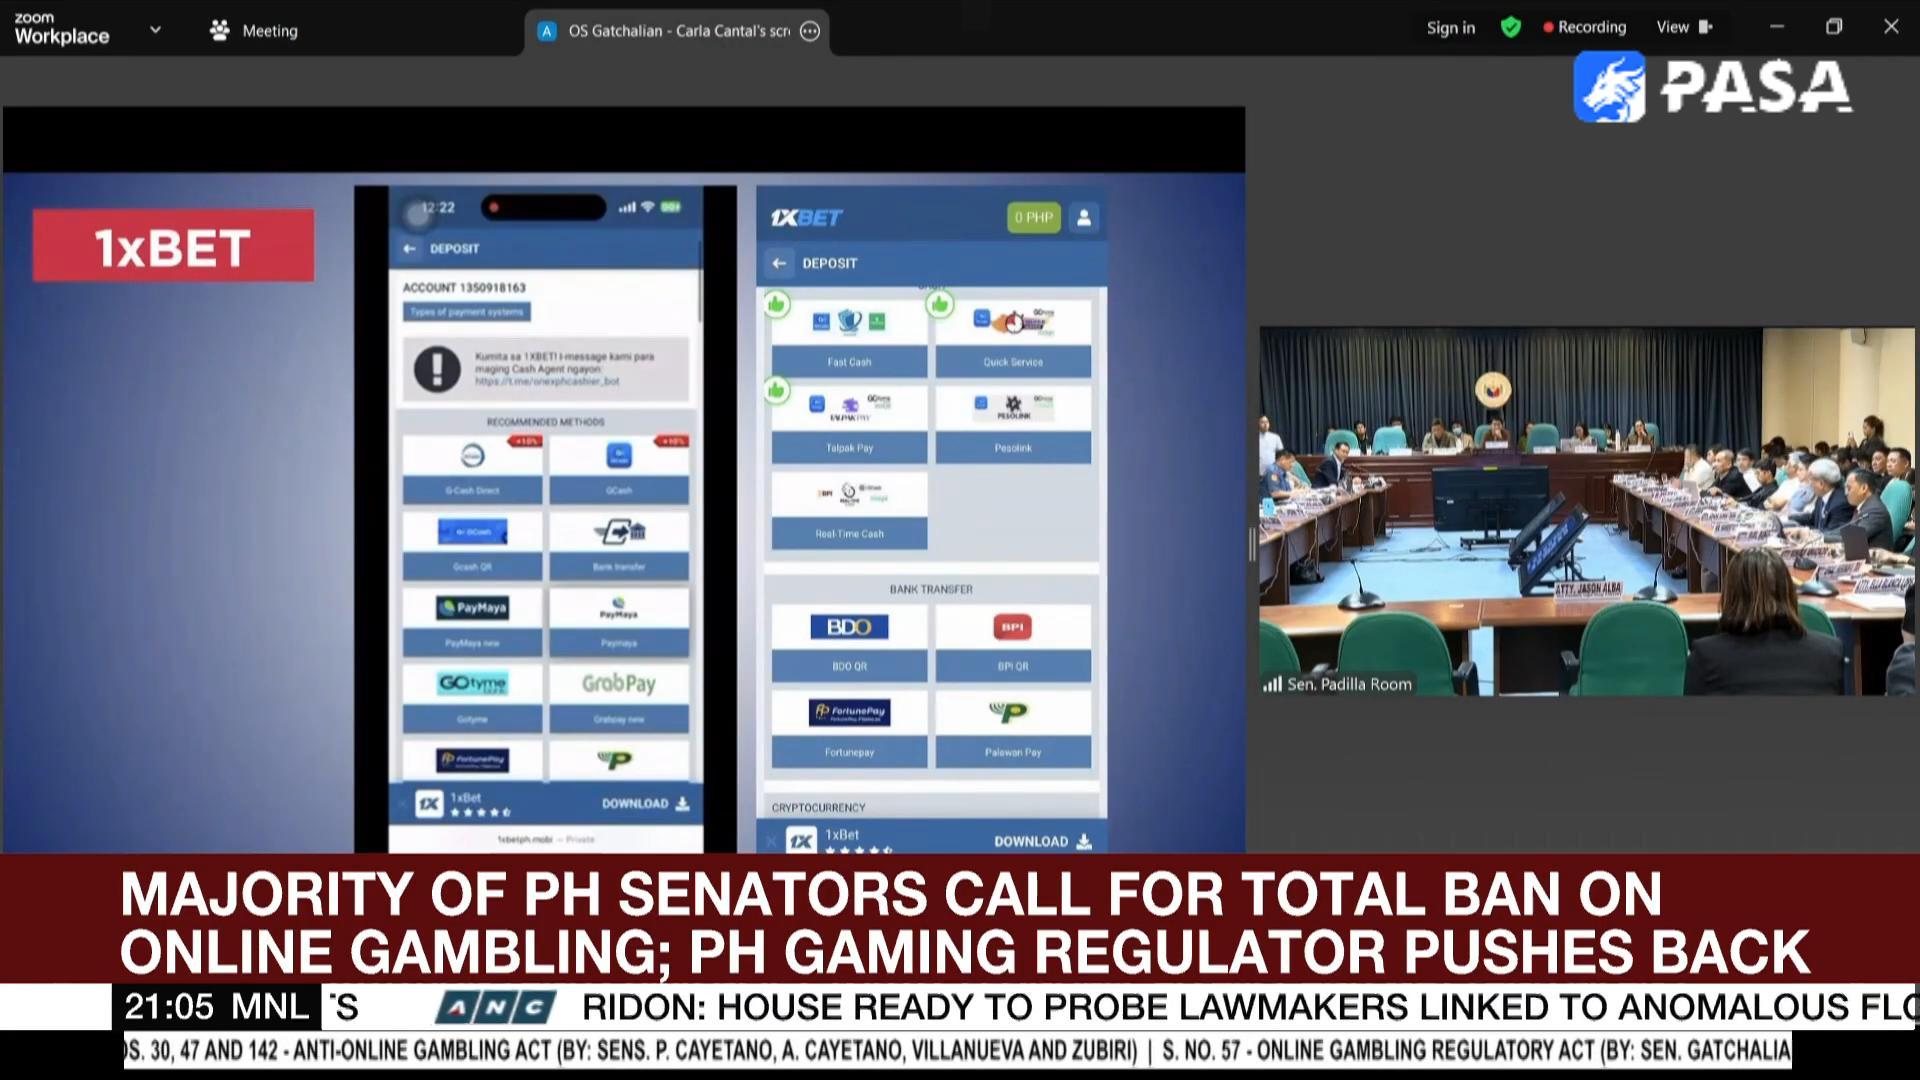Viewport: 1920px width, 1080px height.
Task: Select the Paymaya method on the phone
Action: click(619, 622)
